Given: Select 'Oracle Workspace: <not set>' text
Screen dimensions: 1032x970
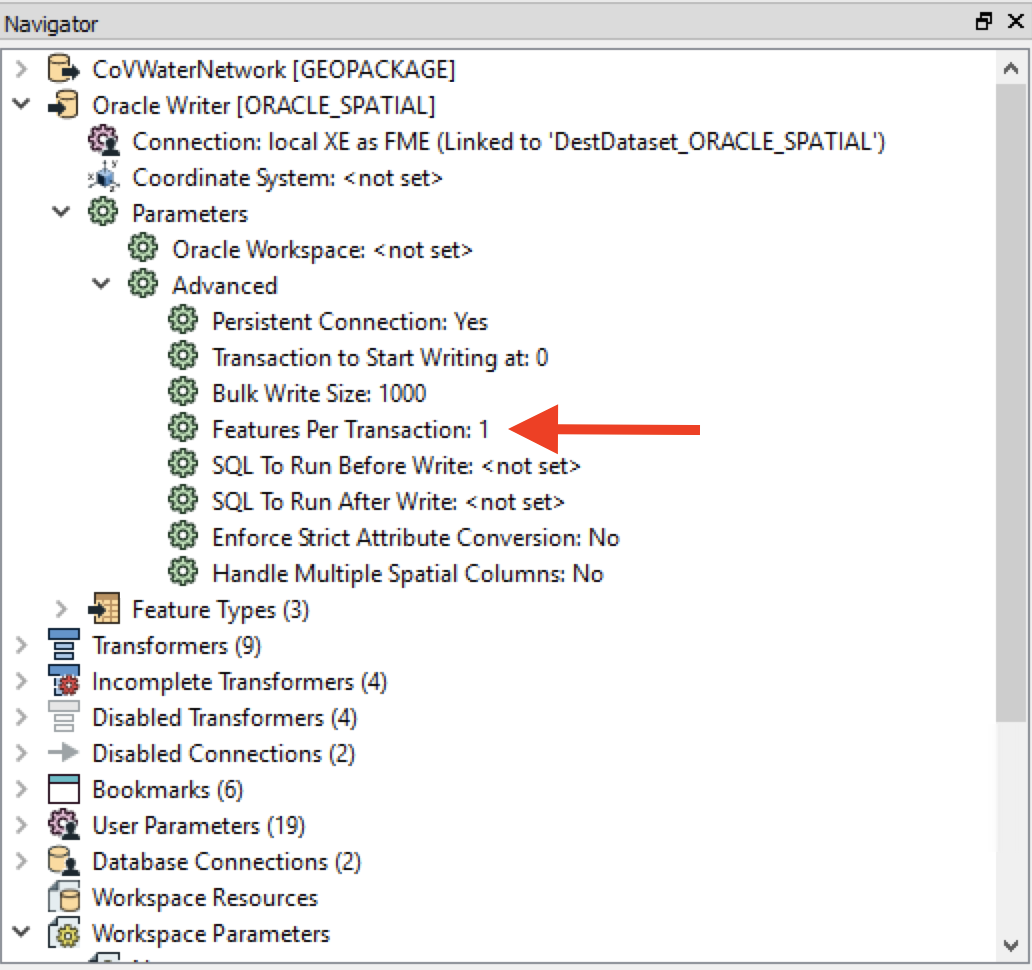Looking at the screenshot, I should click(x=322, y=250).
